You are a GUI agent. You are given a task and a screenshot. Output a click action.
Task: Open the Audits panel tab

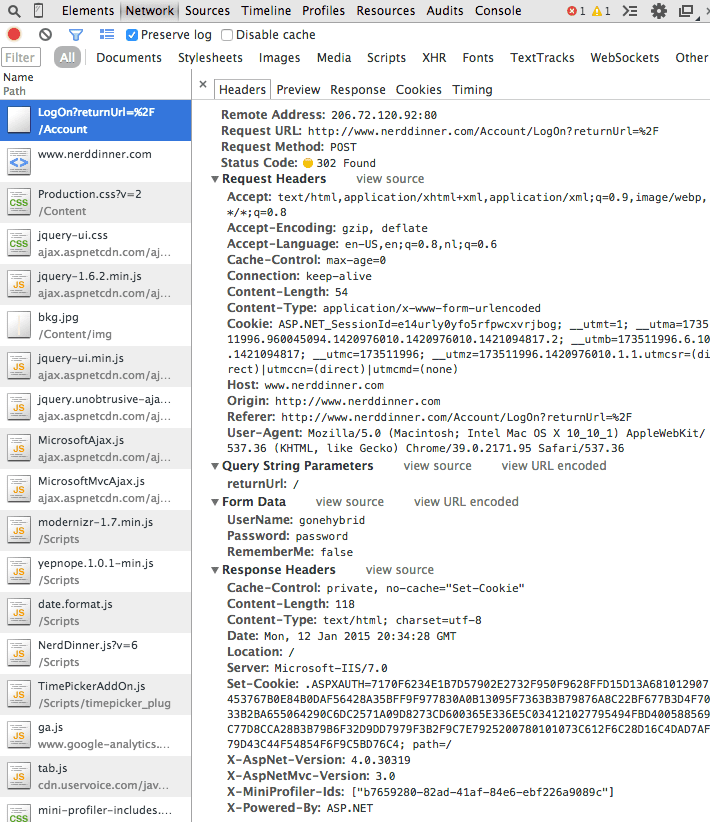click(x=445, y=11)
